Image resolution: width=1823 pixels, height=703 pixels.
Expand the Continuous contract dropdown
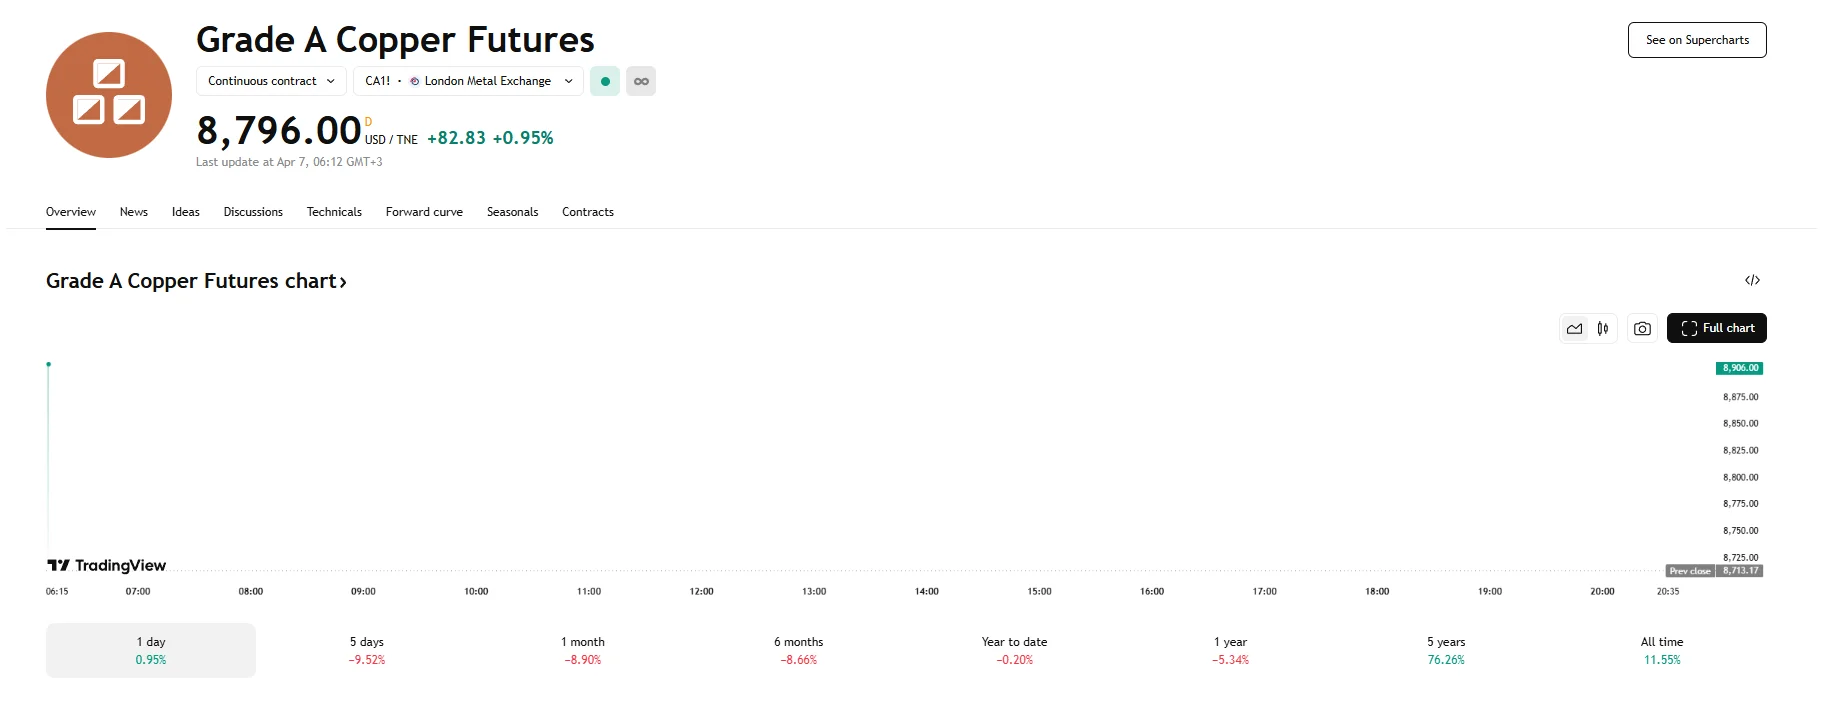click(271, 81)
